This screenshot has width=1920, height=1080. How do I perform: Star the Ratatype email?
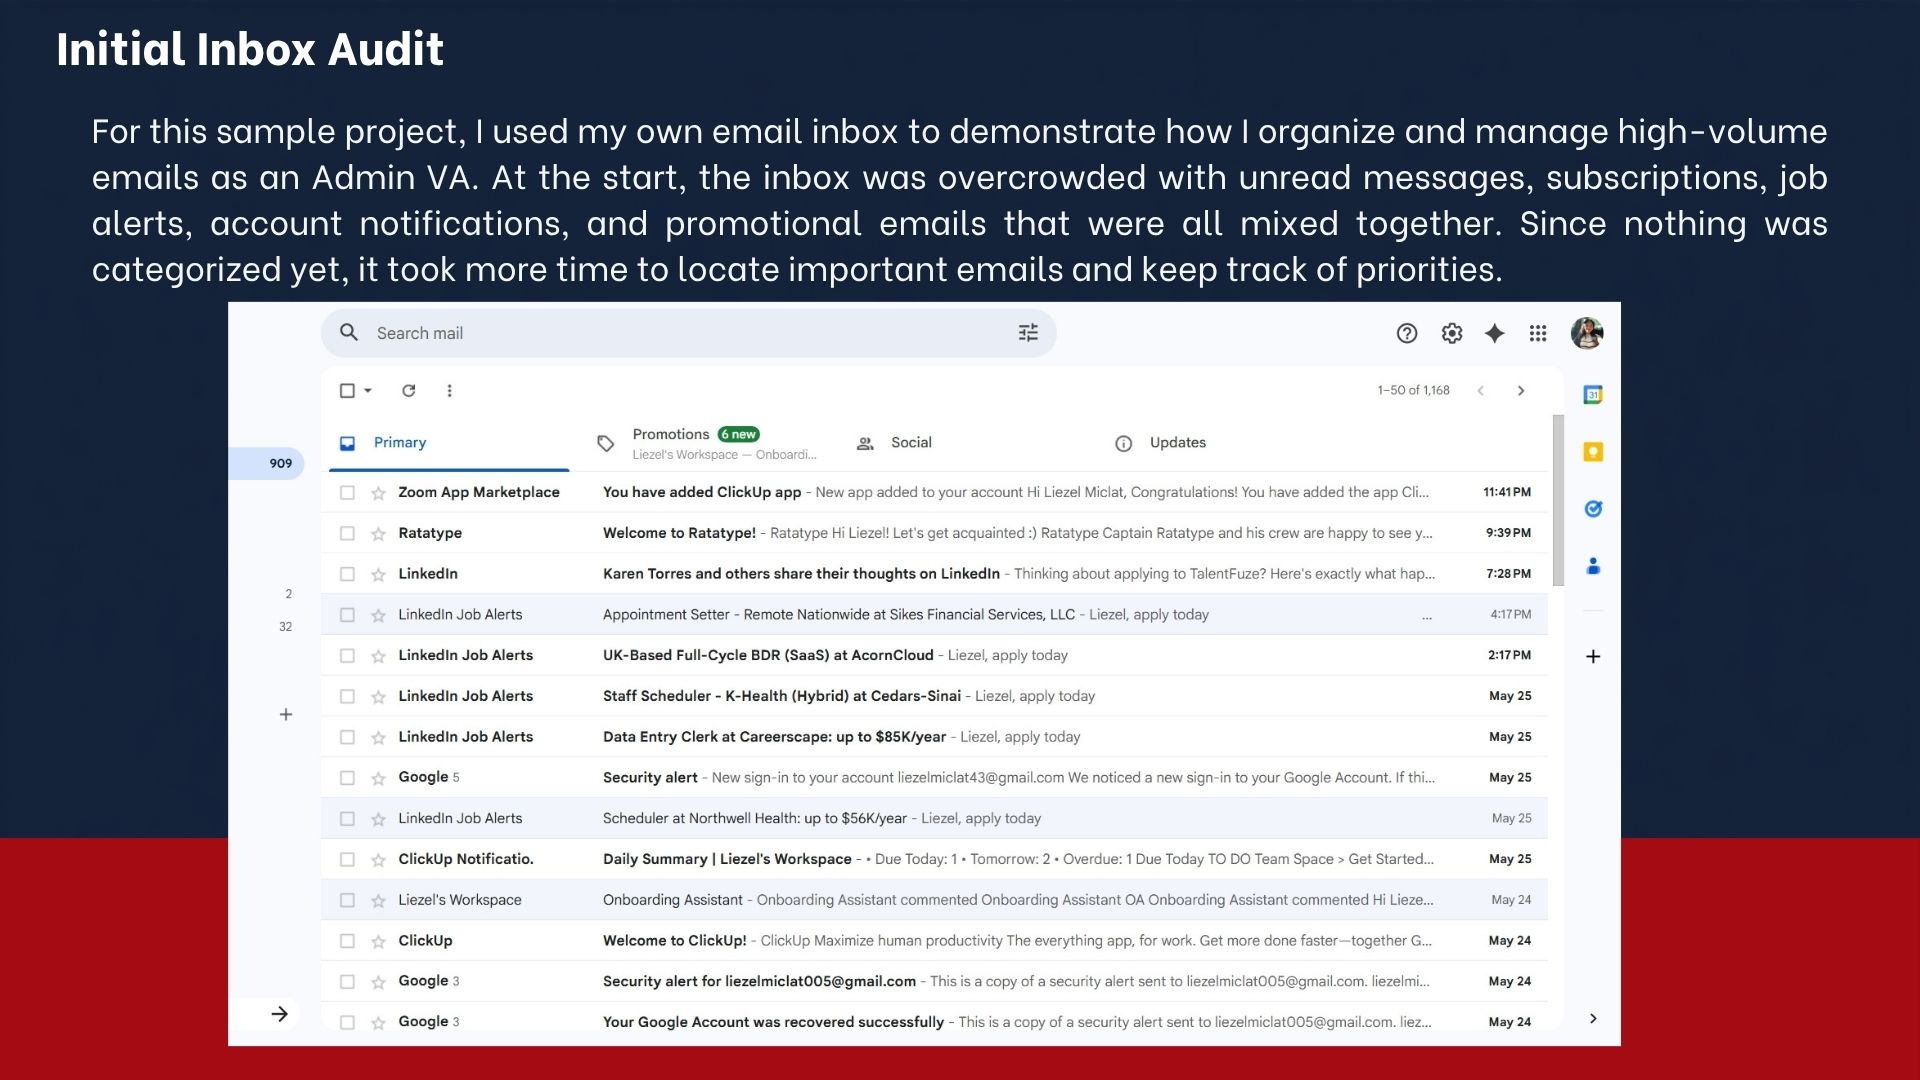point(378,534)
